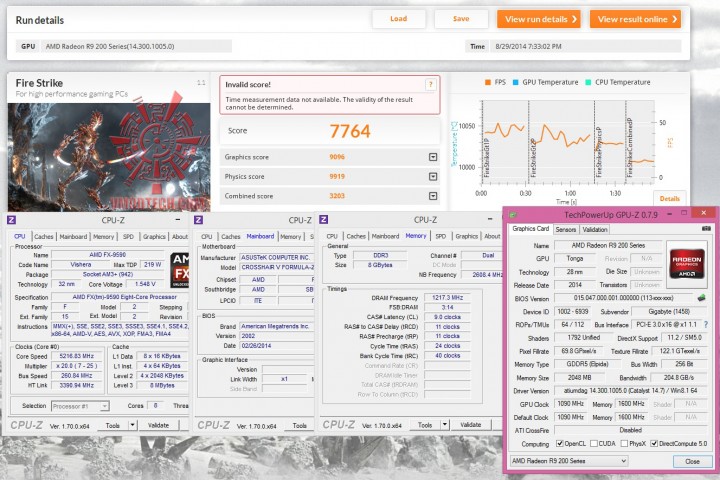Minimize the GPU-Z window

click(x=669, y=214)
